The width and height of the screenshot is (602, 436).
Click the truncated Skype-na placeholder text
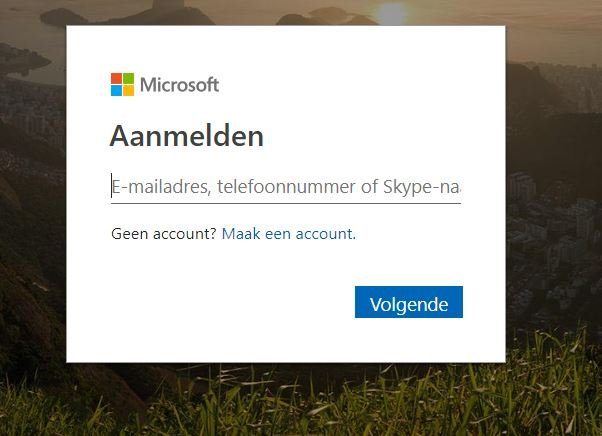[422, 187]
